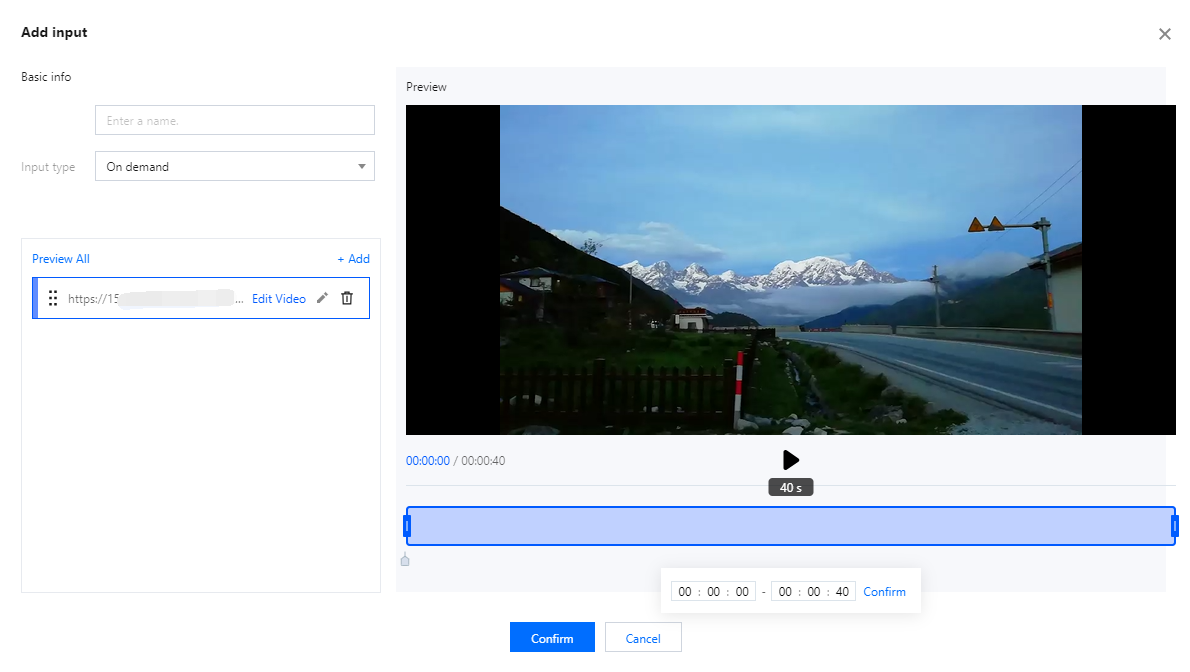Click the video preview image
This screenshot has height=672, width=1190.
(x=790, y=270)
